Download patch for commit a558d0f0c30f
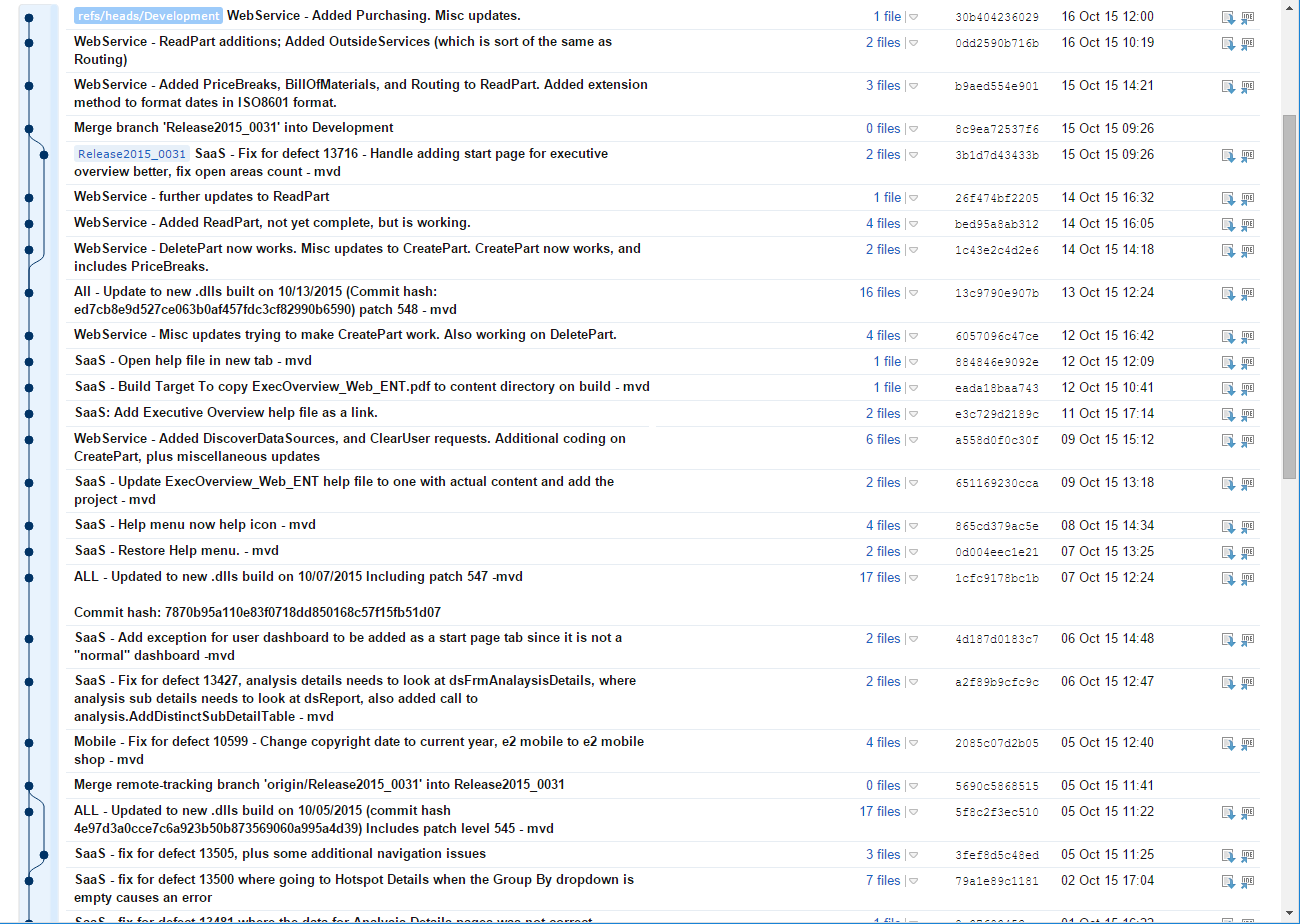Screen dimensions: 1300x924 [x=1228, y=441]
